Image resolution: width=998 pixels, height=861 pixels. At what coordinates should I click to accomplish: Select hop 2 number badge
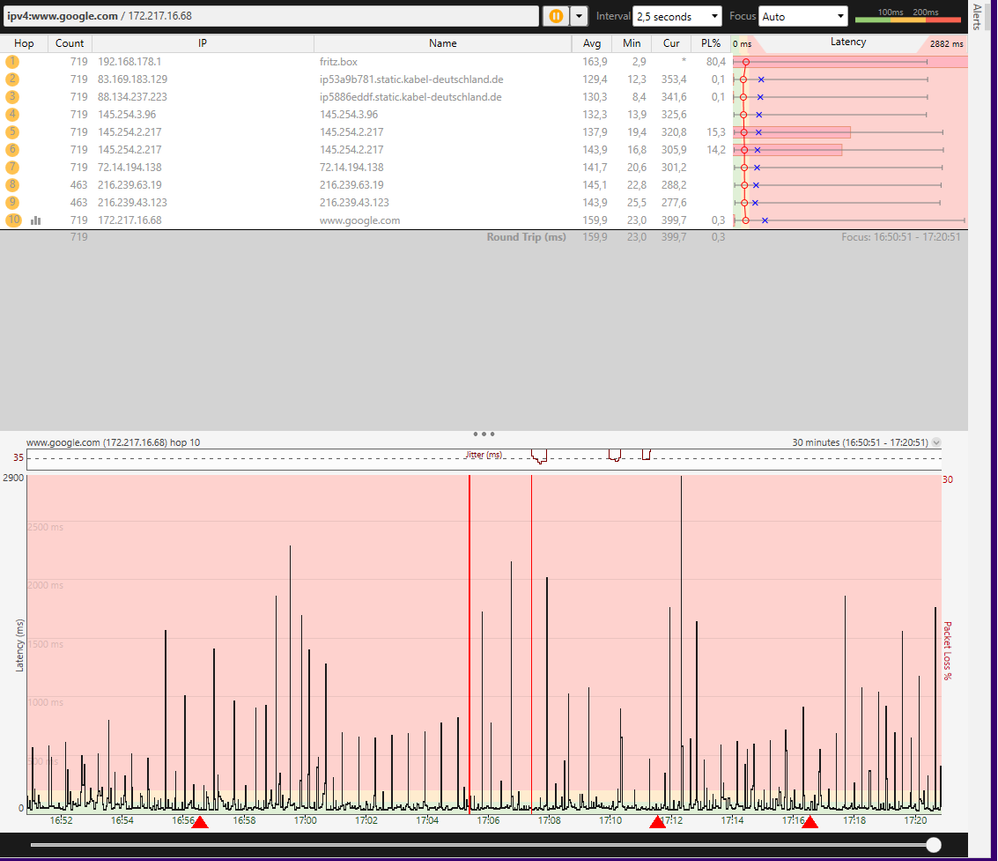pyautogui.click(x=13, y=80)
